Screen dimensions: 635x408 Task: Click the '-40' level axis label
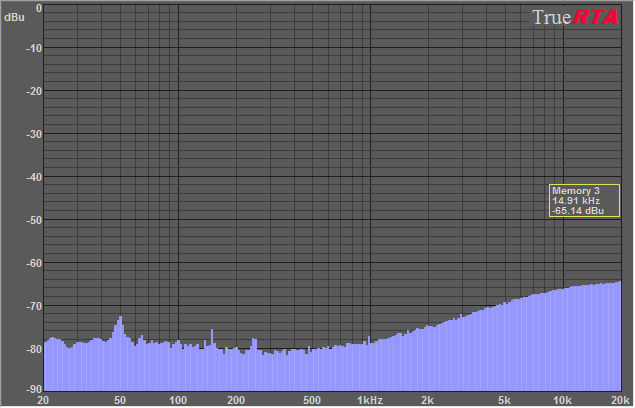[x=34, y=177]
